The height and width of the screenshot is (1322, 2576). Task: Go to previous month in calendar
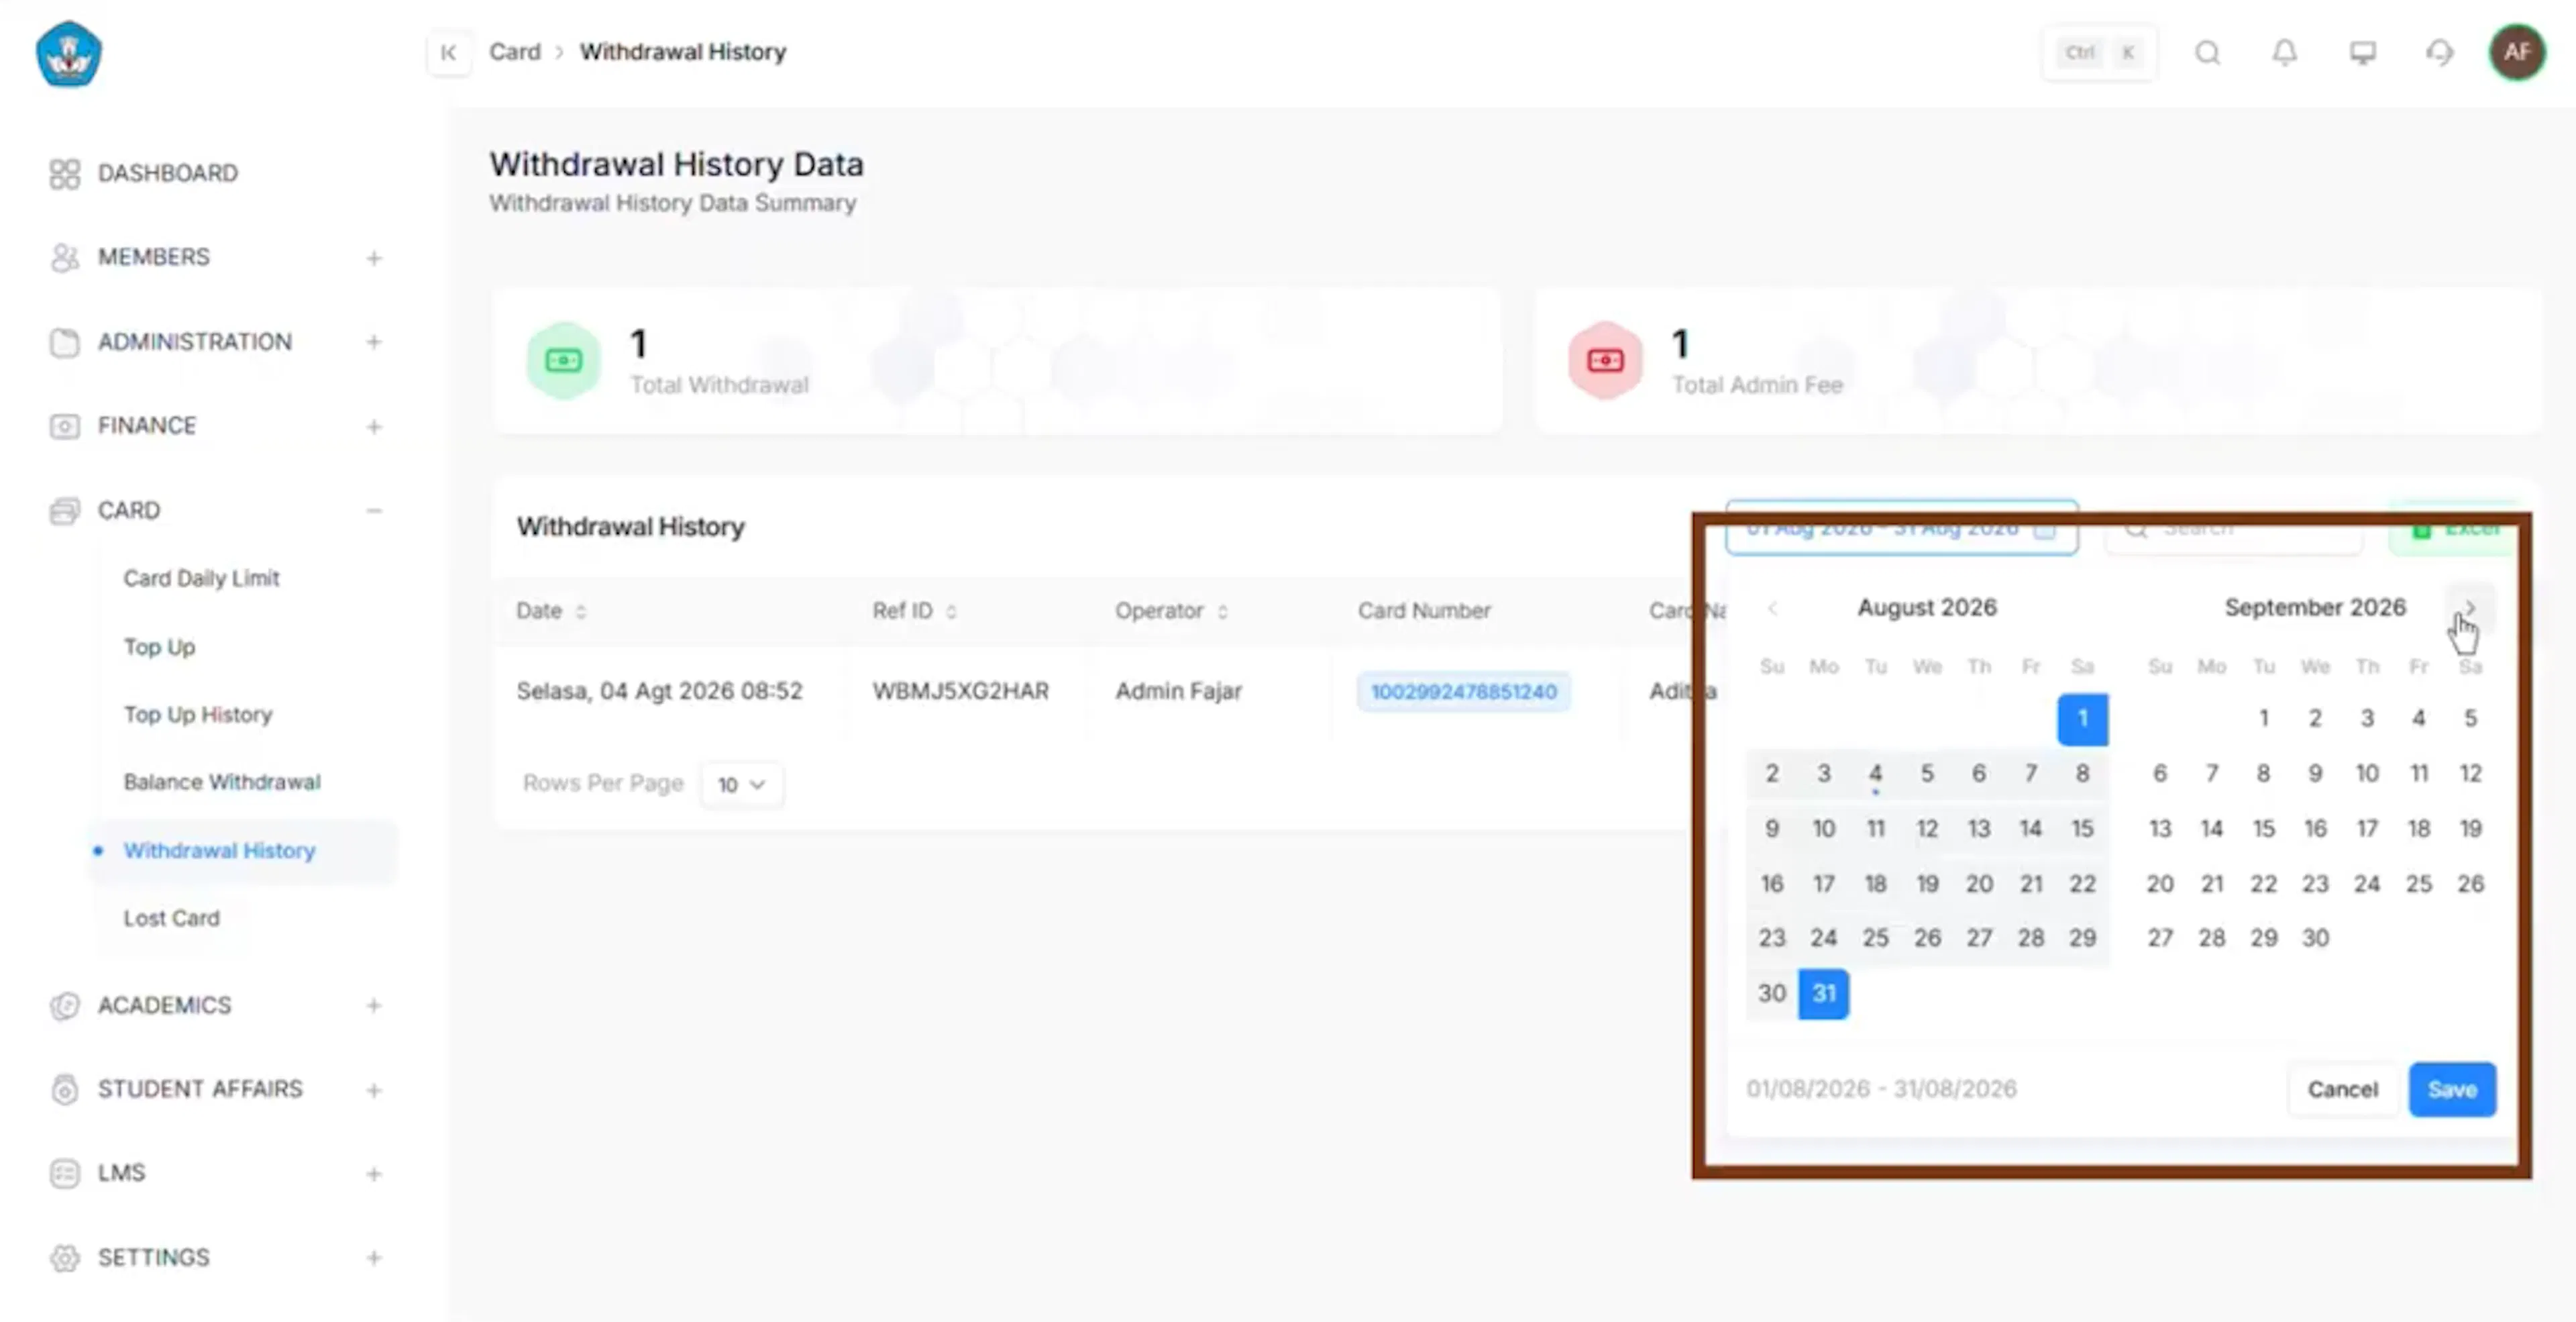tap(1772, 608)
